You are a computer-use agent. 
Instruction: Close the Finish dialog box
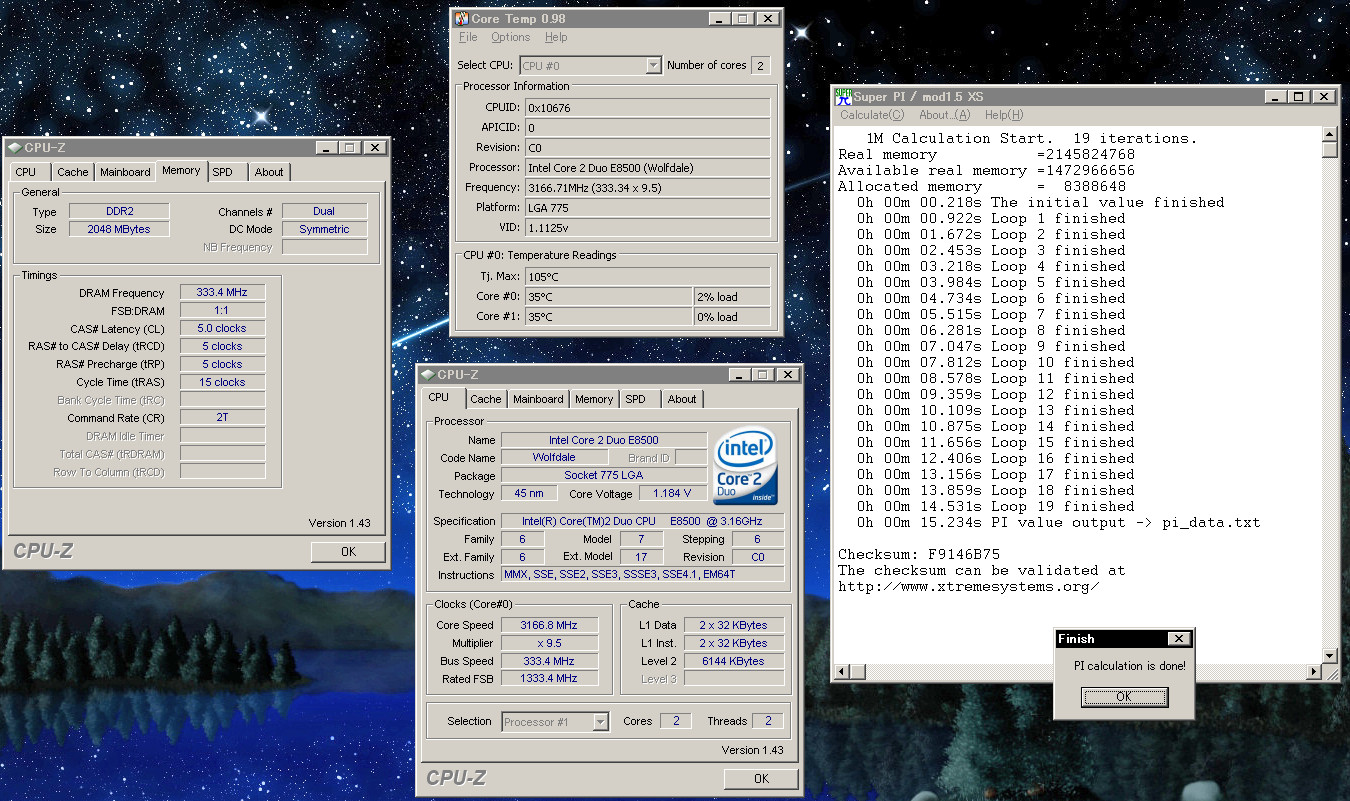[1179, 639]
